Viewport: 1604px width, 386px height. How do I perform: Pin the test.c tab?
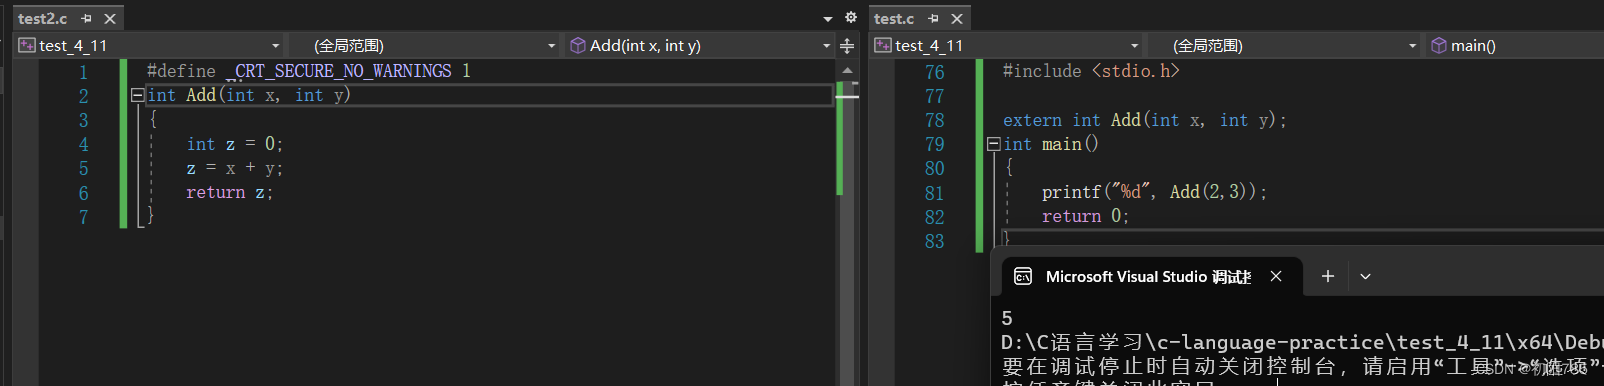click(x=933, y=18)
